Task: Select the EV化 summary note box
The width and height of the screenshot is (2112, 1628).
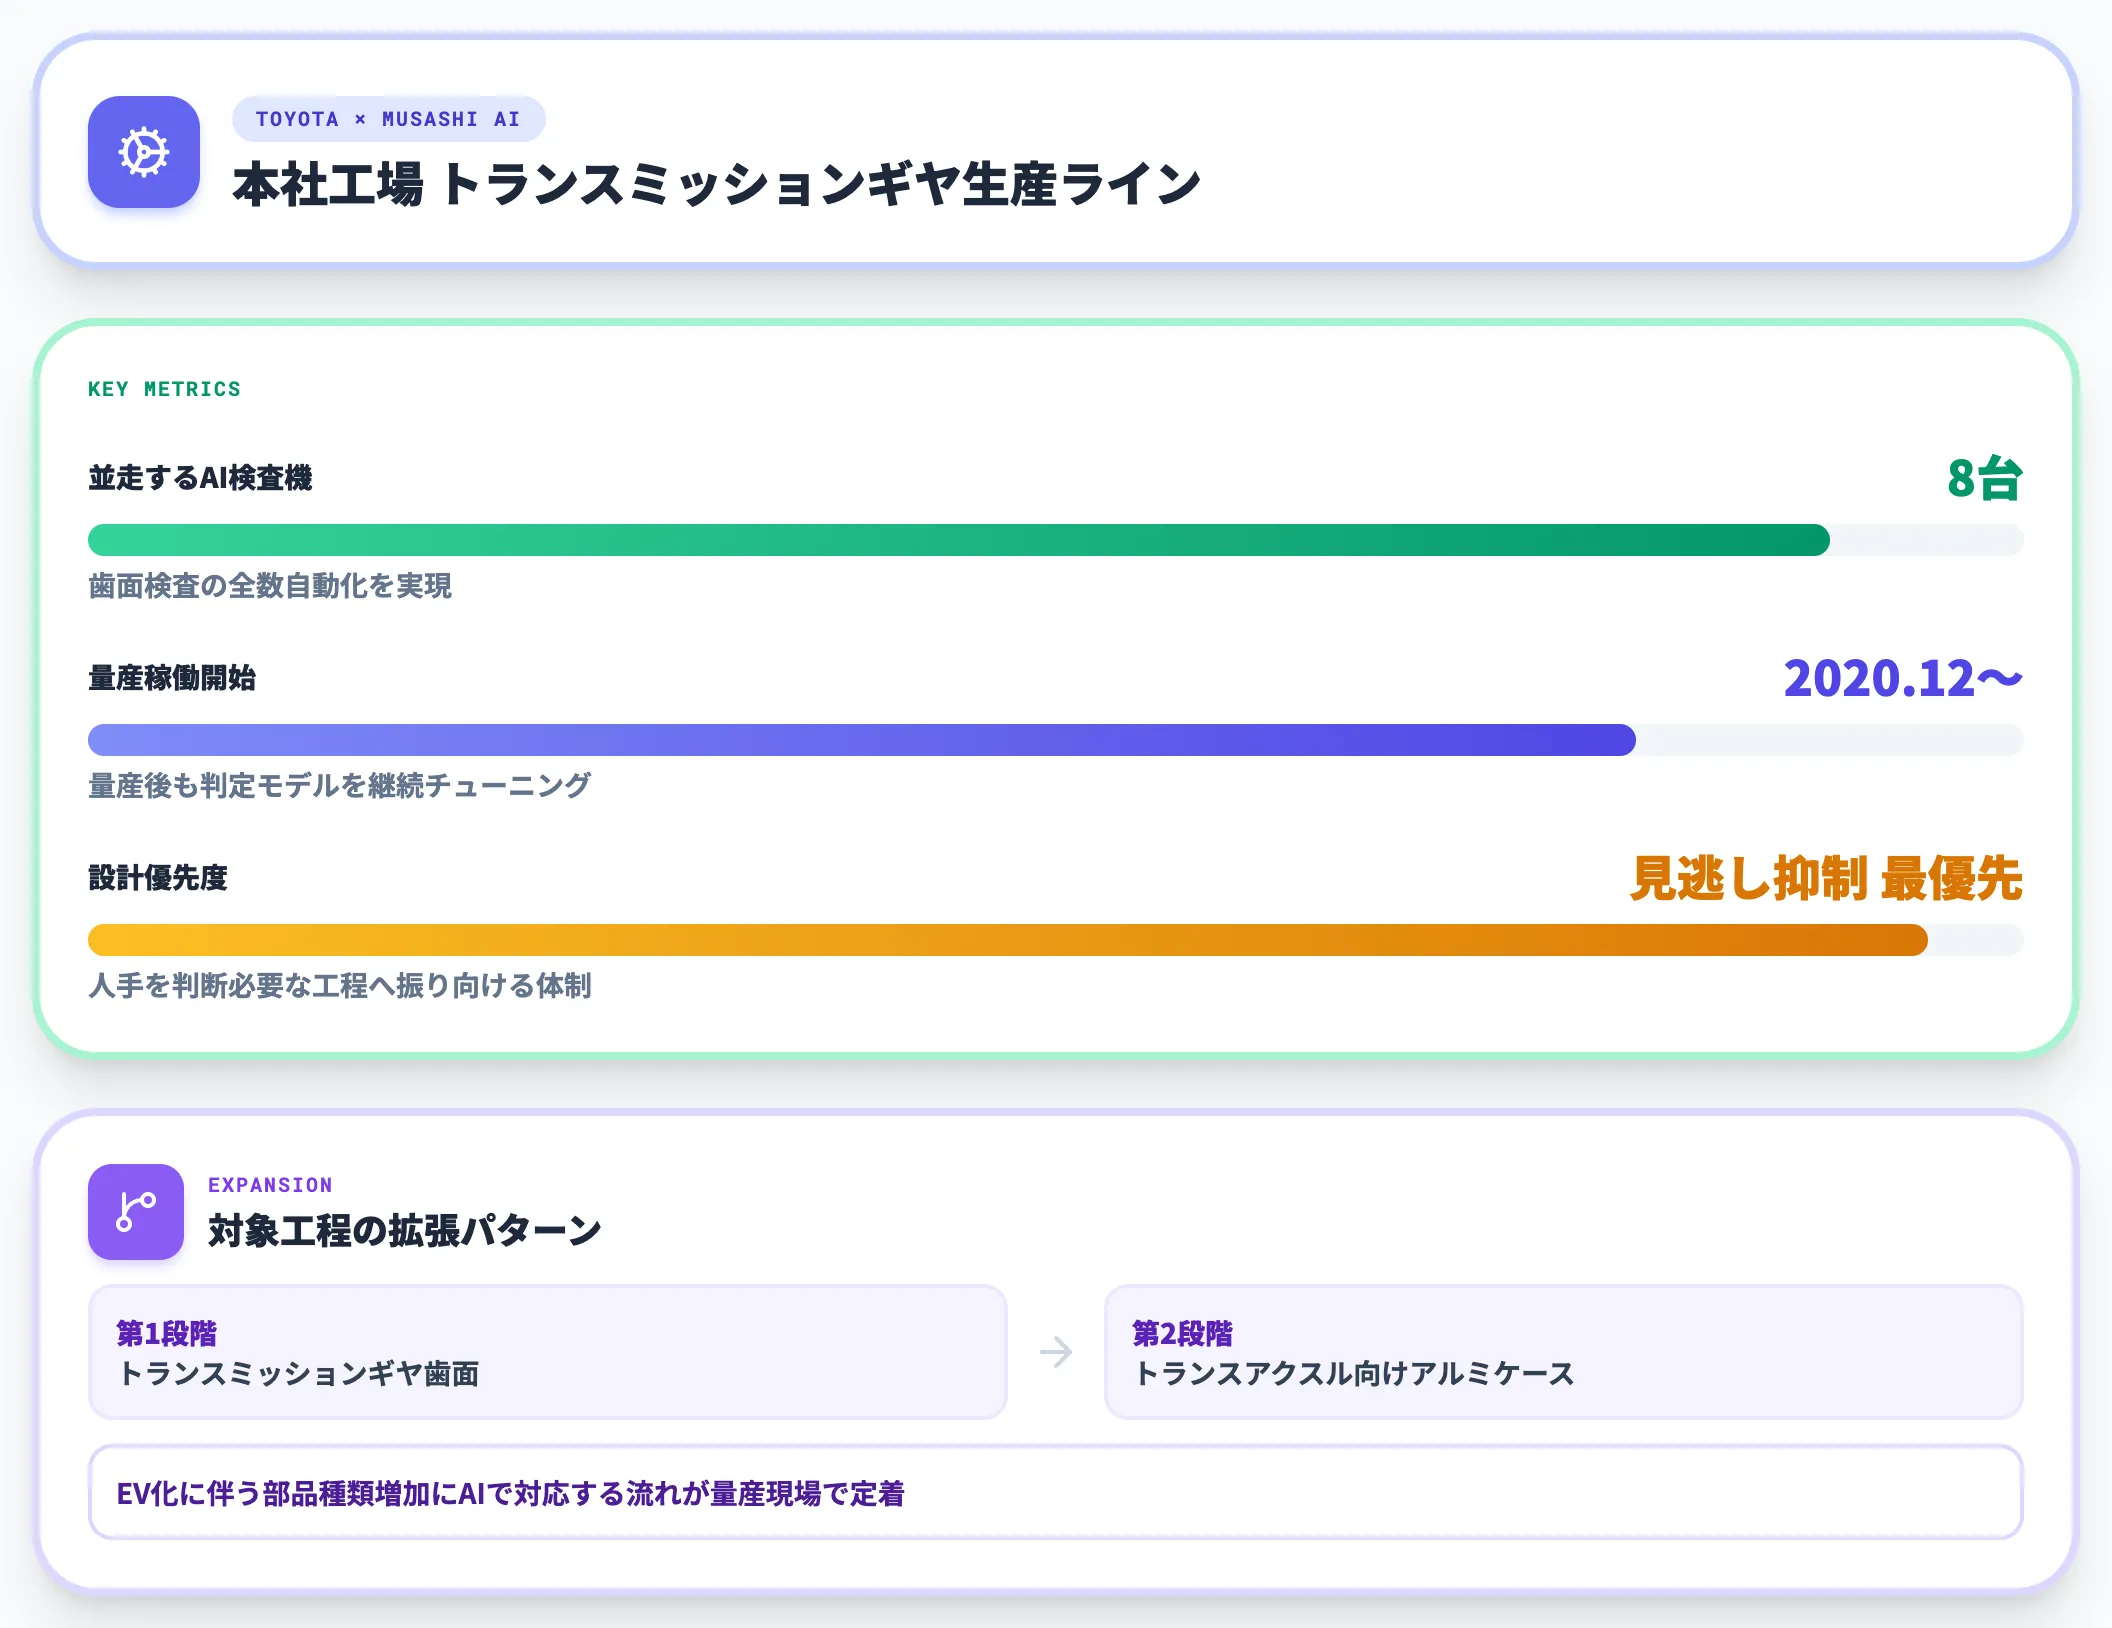Action: coord(1056,1492)
